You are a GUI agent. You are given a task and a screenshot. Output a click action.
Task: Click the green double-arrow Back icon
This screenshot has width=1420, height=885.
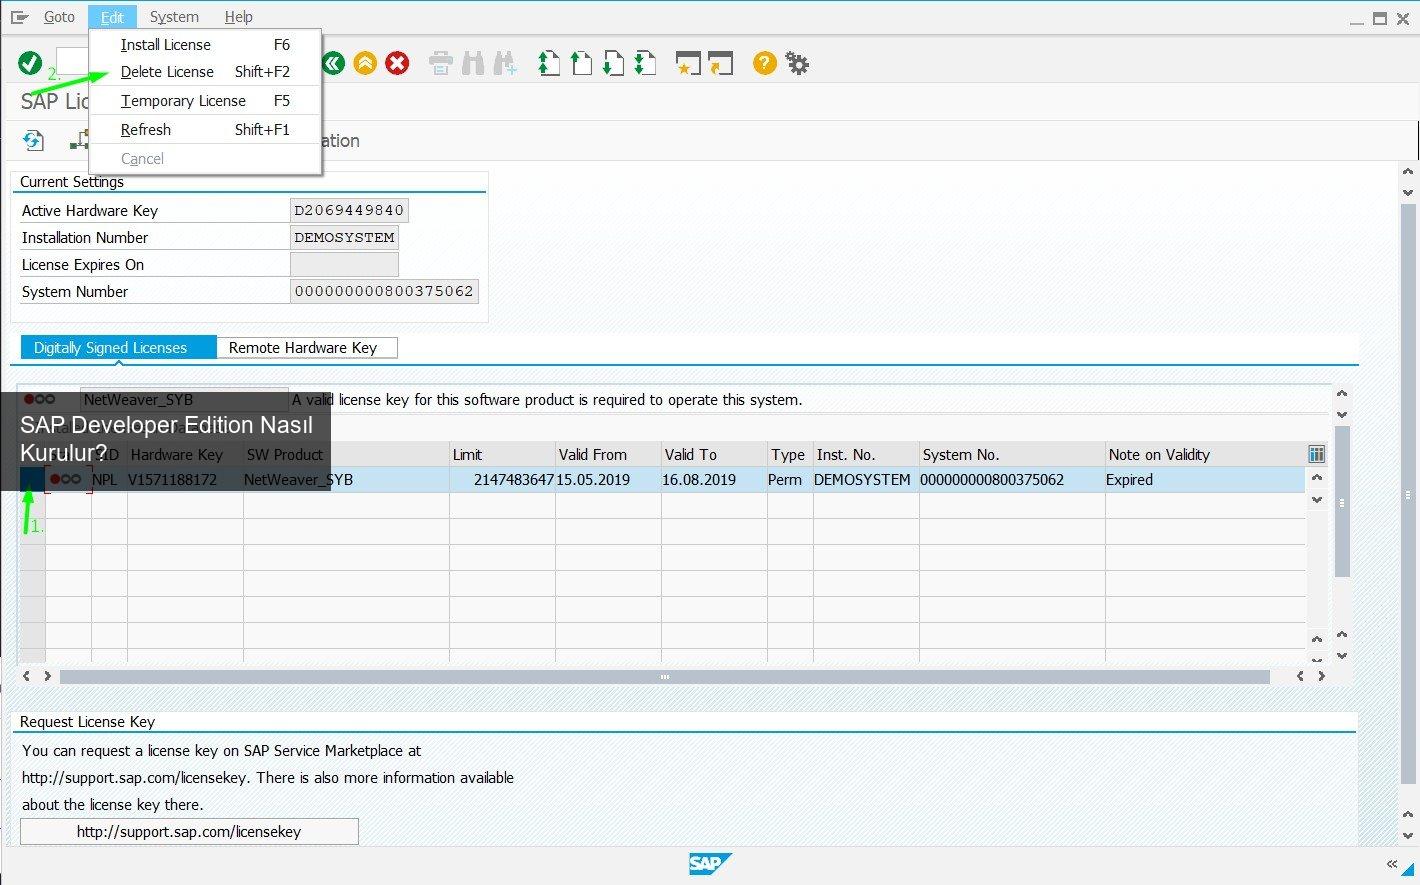(333, 64)
